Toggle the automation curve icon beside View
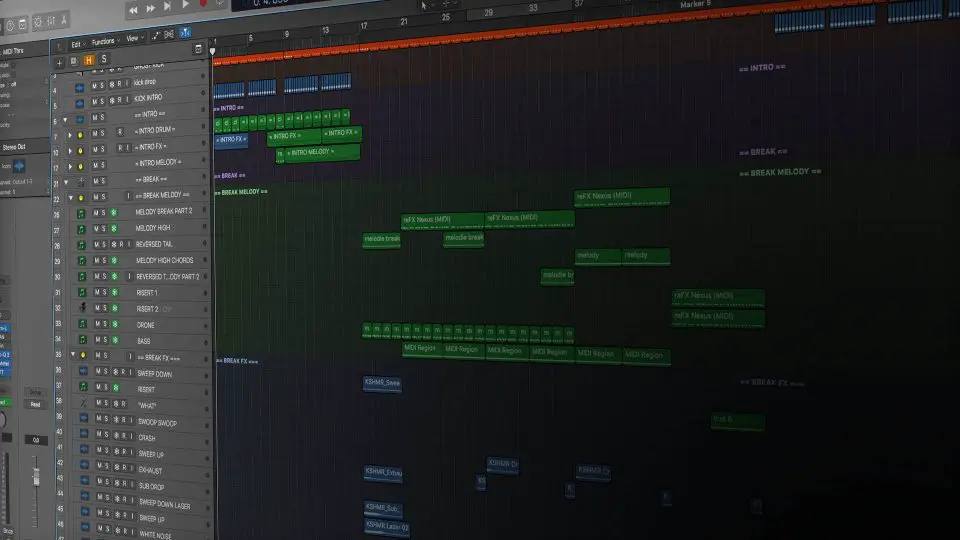This screenshot has height=540, width=960. 156,36
